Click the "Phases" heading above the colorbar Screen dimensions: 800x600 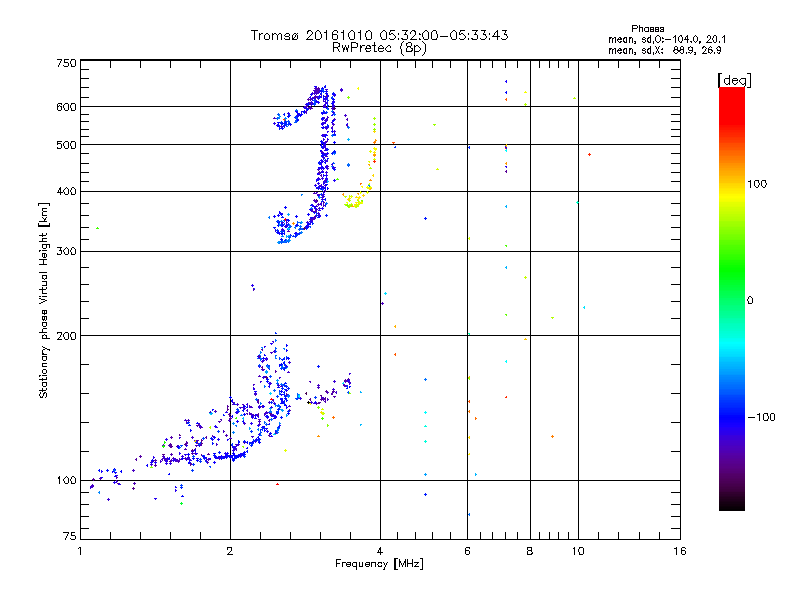(647, 29)
